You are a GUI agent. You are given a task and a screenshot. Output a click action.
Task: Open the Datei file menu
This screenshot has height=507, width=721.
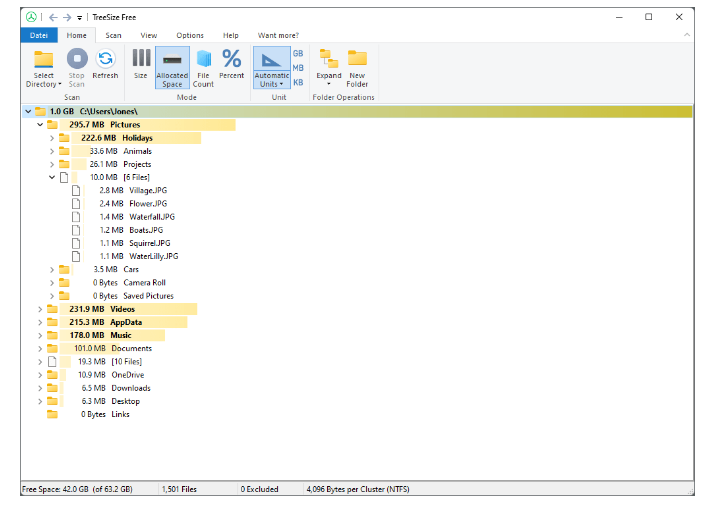(39, 35)
